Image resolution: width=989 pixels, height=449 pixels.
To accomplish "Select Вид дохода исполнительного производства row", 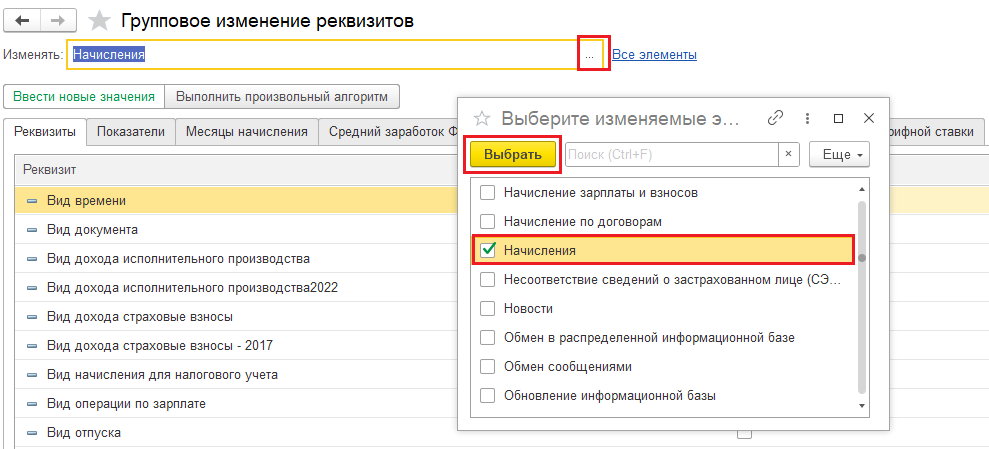I will click(237, 259).
